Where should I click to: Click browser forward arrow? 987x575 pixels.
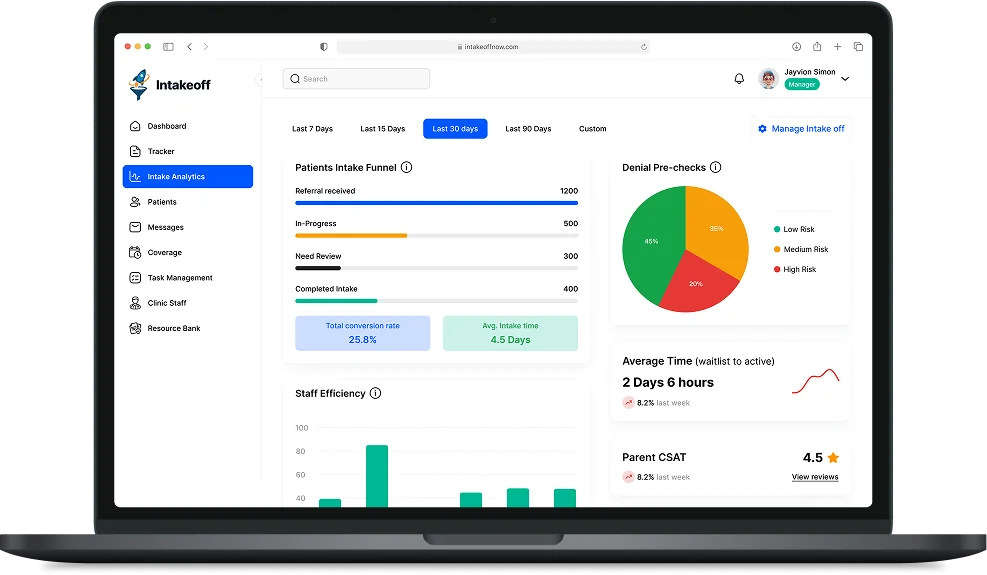pos(206,47)
